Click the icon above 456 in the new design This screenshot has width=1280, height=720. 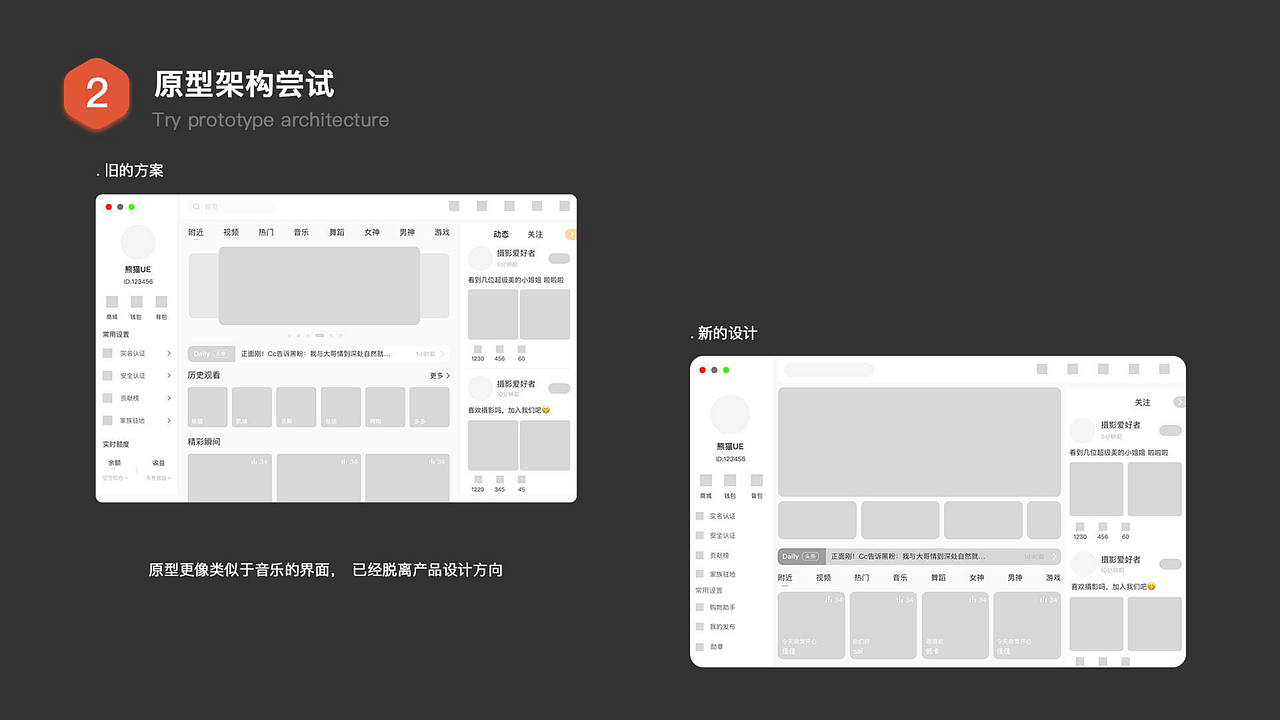pyautogui.click(x=1102, y=526)
